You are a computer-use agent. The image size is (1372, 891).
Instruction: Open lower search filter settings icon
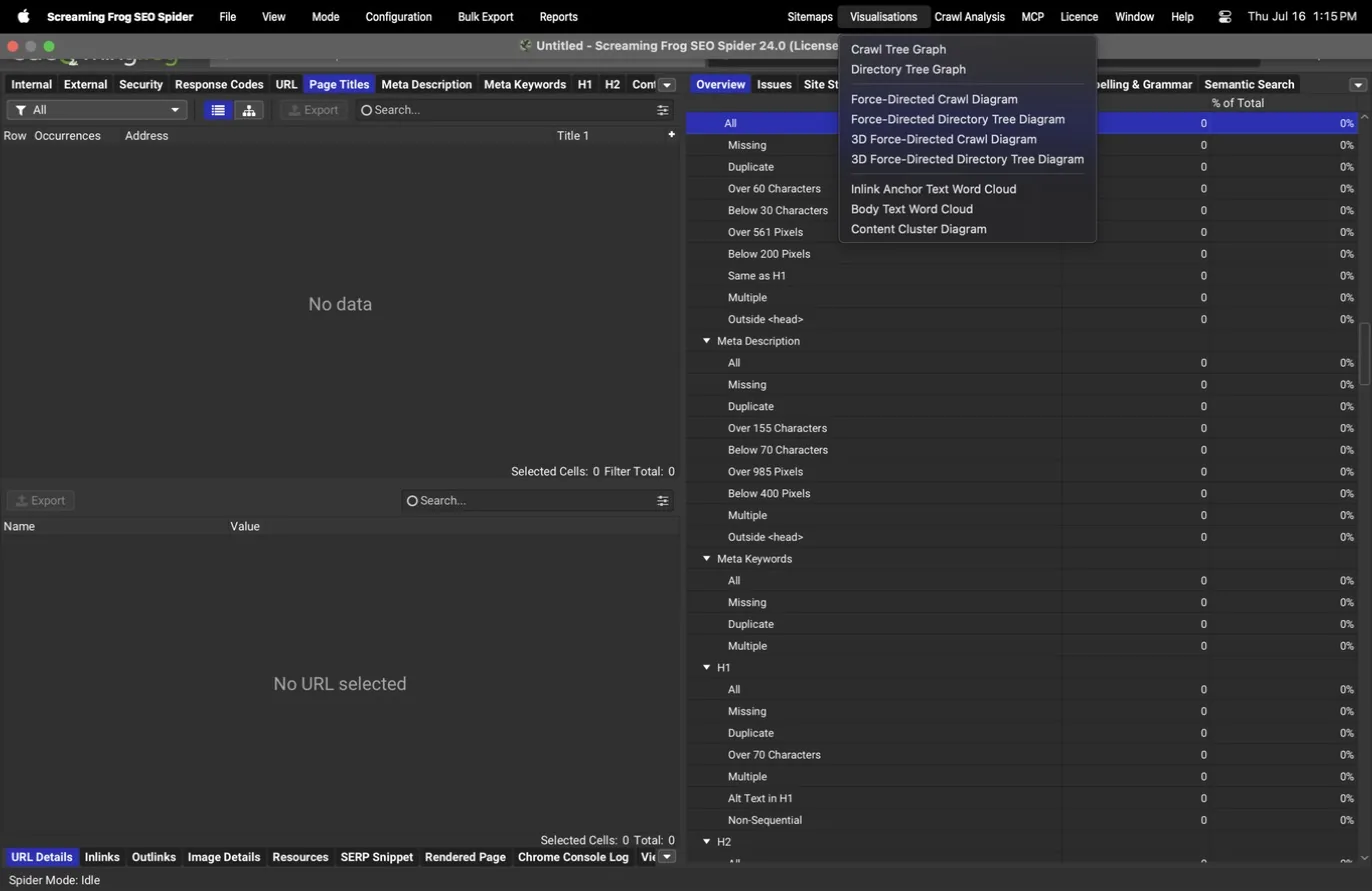point(663,500)
